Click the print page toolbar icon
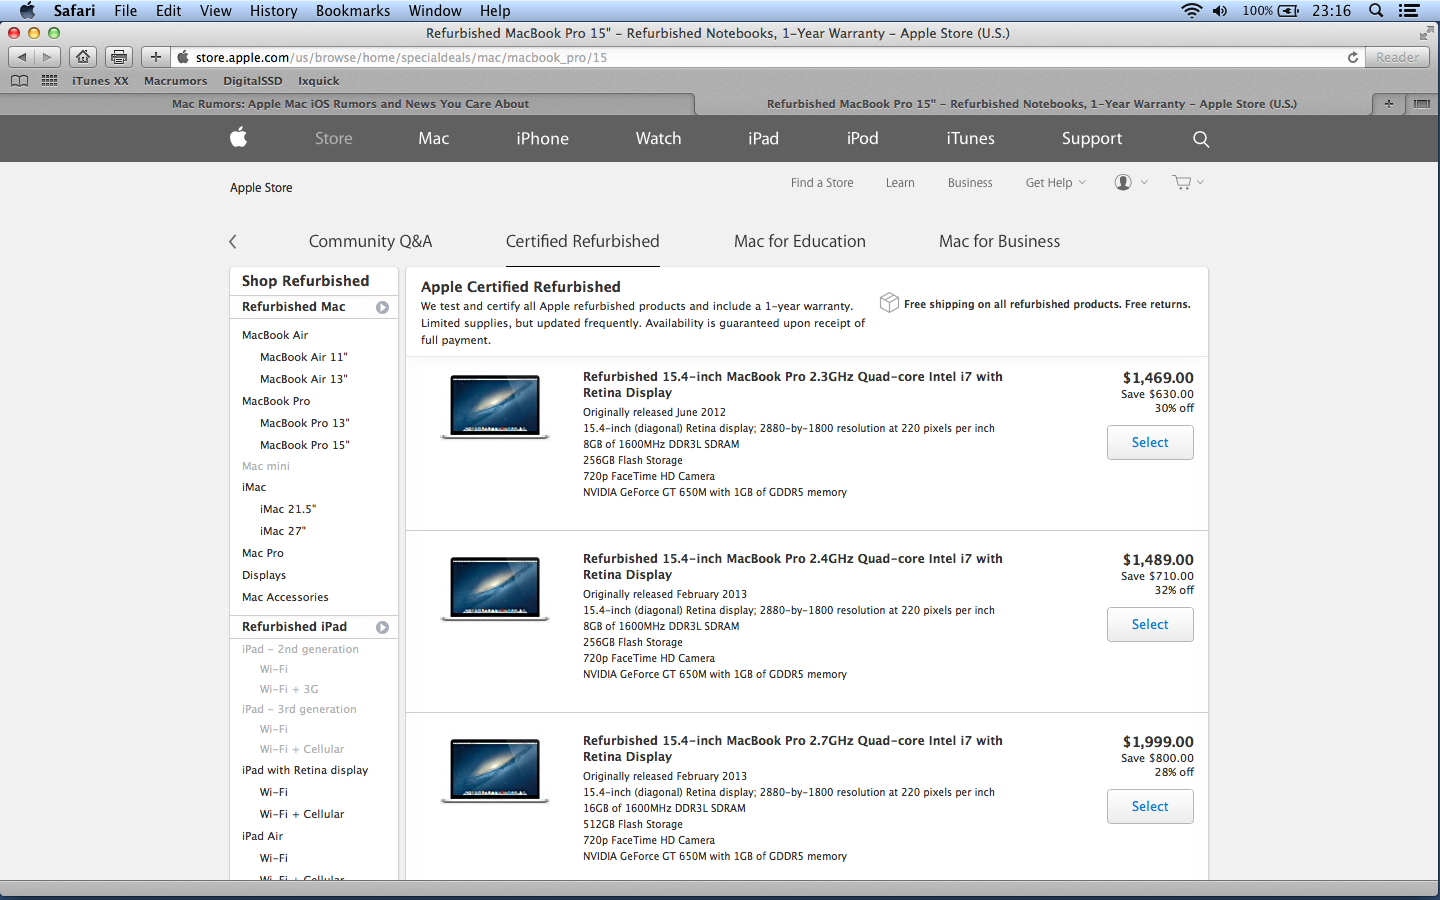Screen dimensions: 1440x900 coord(119,57)
